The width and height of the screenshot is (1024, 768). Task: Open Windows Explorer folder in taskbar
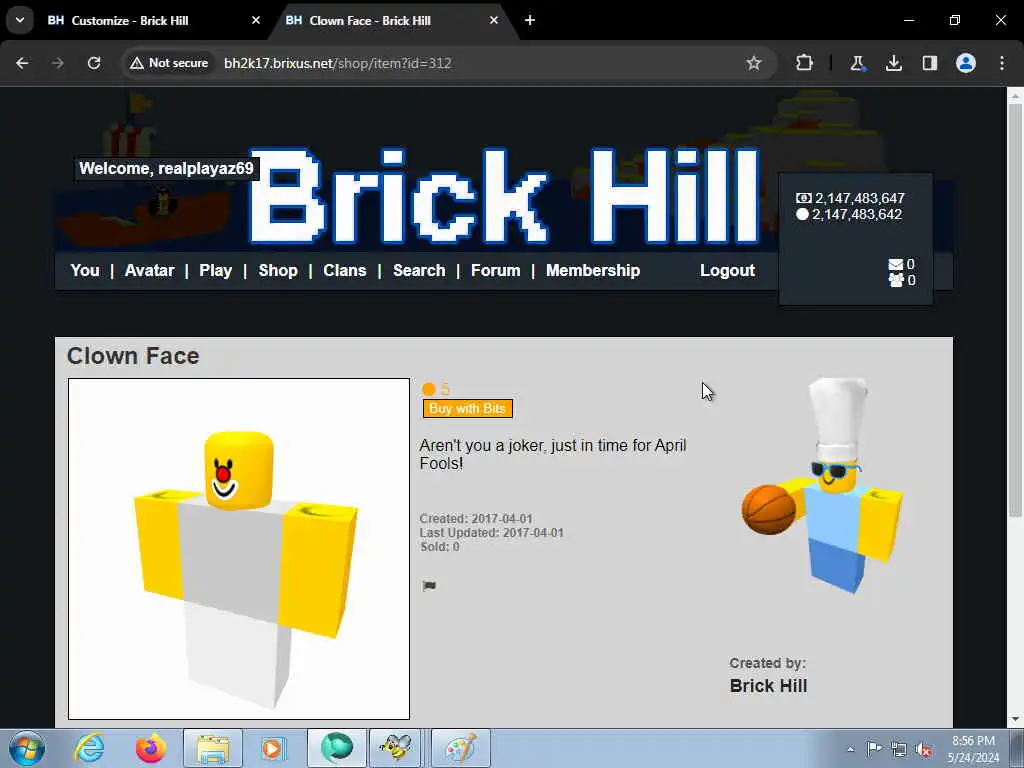click(213, 748)
